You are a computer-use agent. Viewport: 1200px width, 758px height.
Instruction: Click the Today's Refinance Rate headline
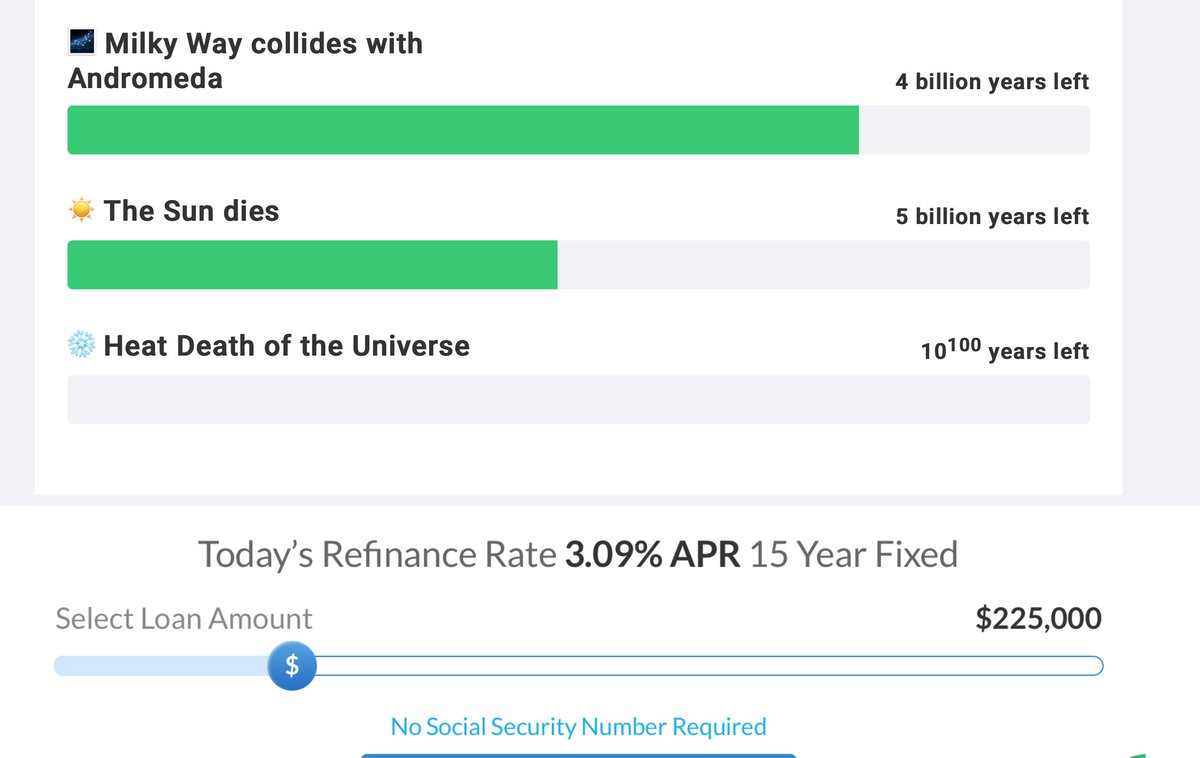[378, 554]
